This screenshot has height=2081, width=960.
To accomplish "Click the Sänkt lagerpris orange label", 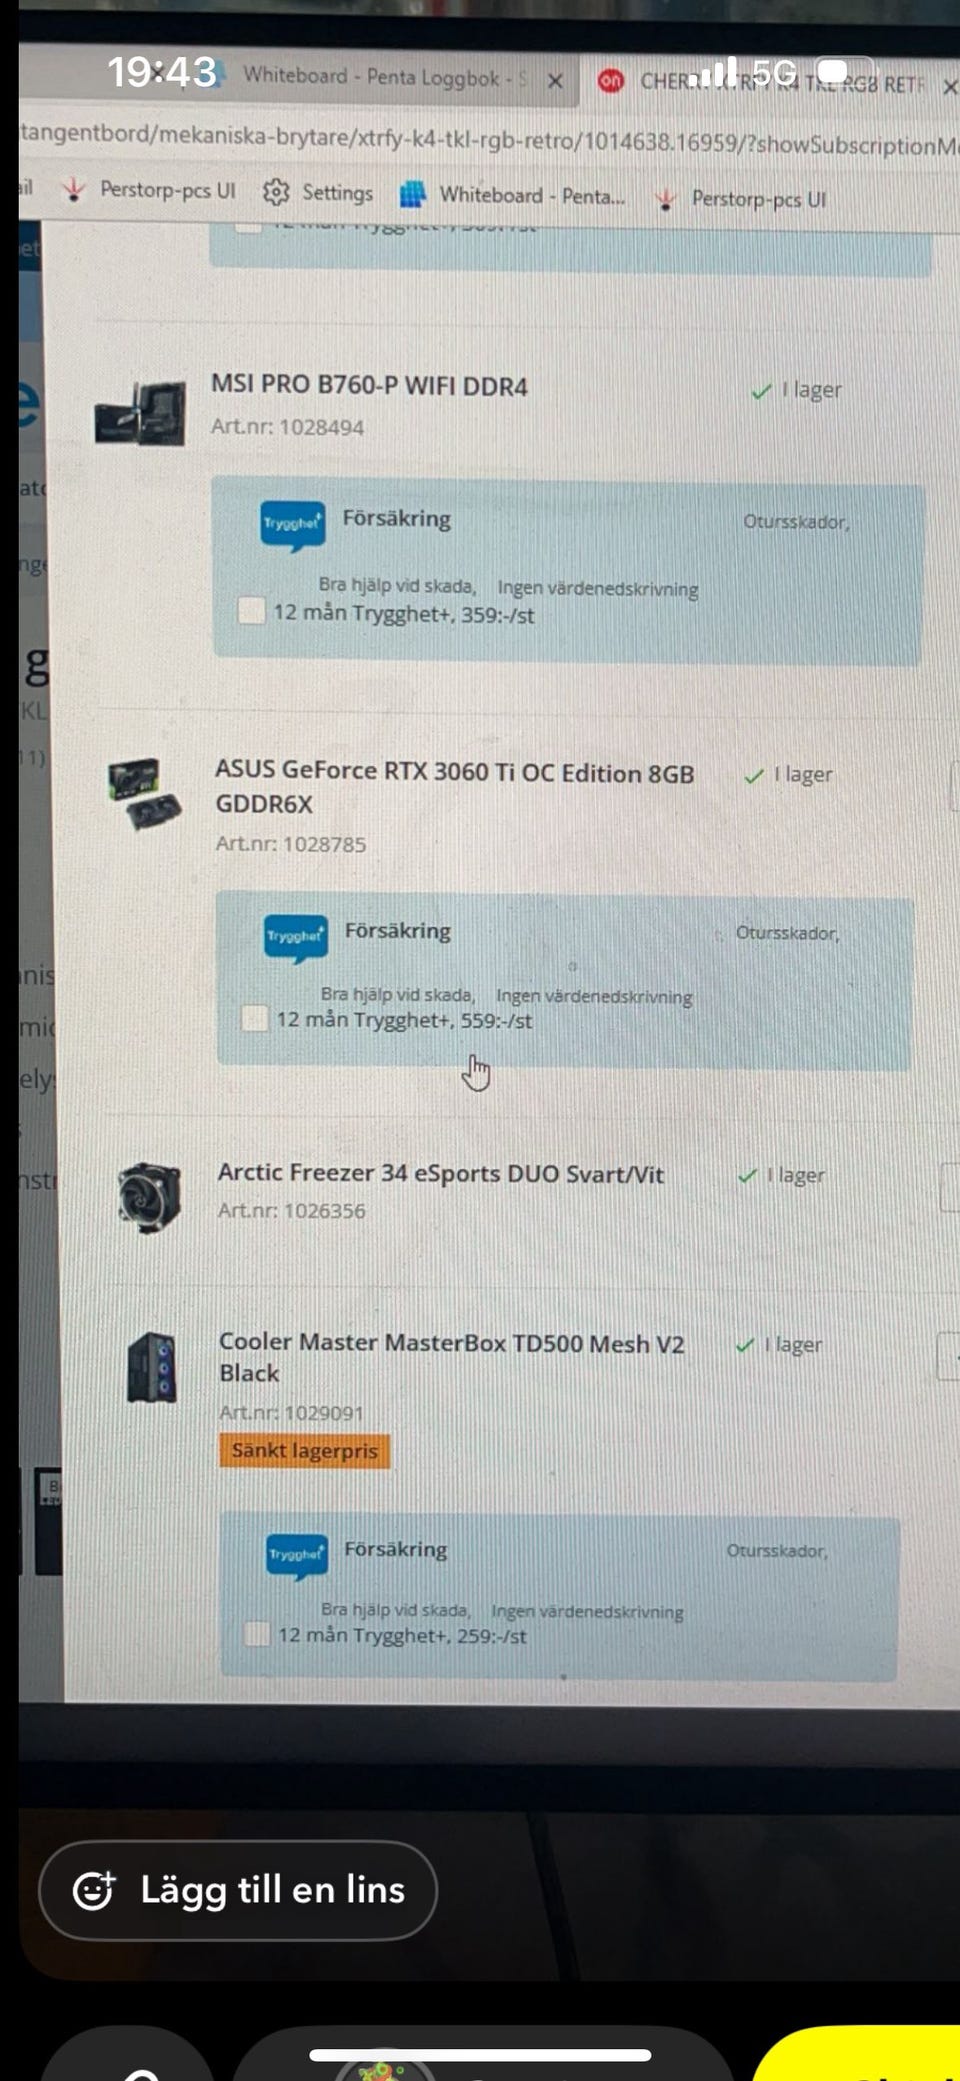I will pyautogui.click(x=304, y=1450).
